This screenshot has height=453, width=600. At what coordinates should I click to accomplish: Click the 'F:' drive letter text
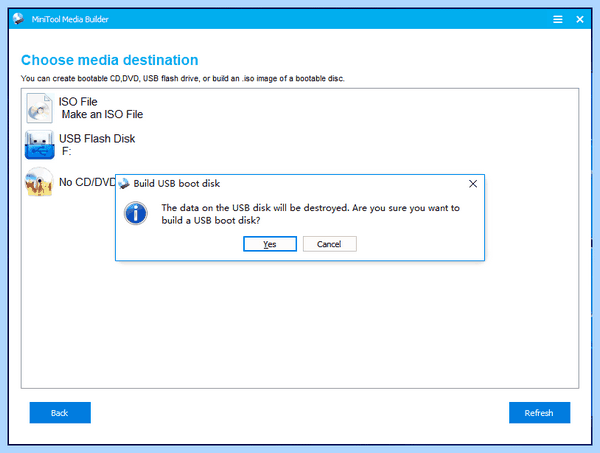pyautogui.click(x=67, y=151)
